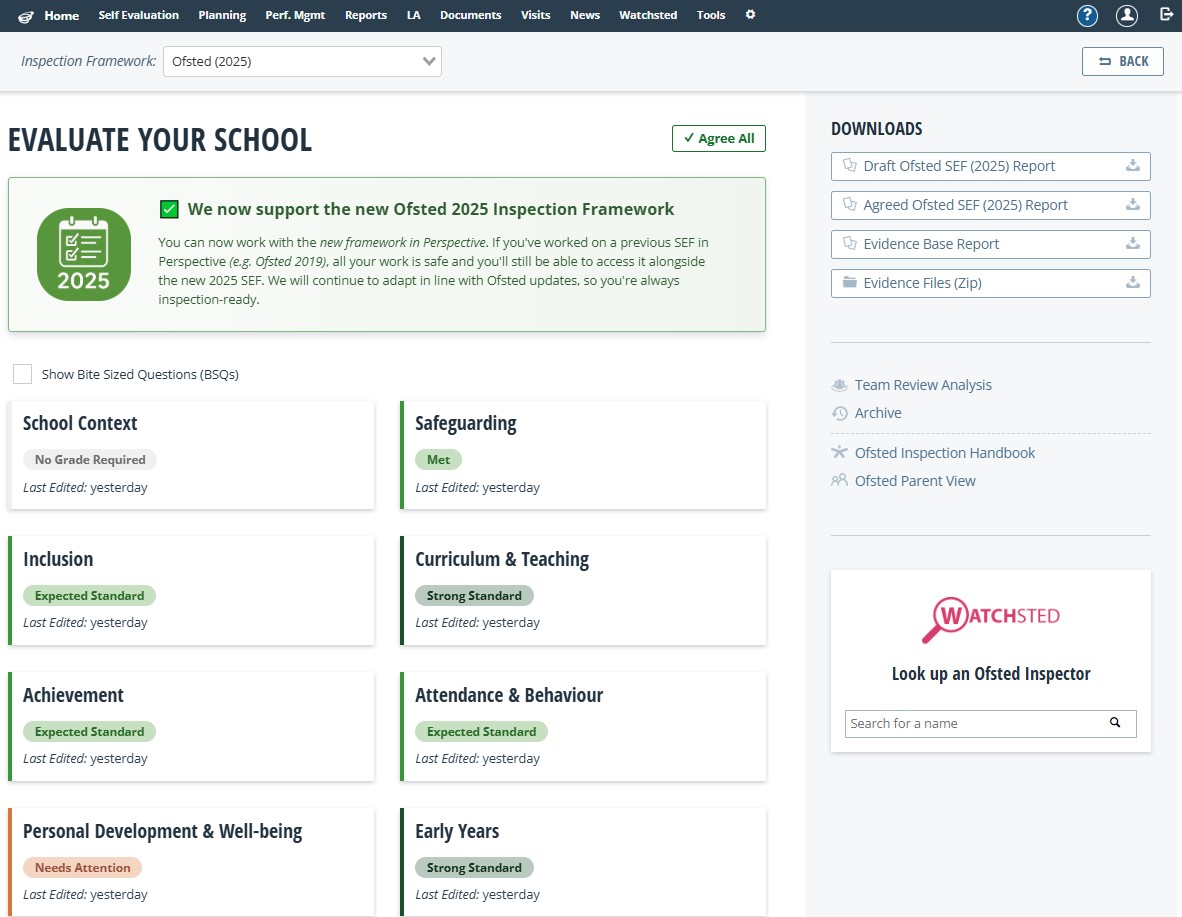Viewport: 1182px width, 917px height.
Task: Open the LA menu
Action: [x=413, y=15]
